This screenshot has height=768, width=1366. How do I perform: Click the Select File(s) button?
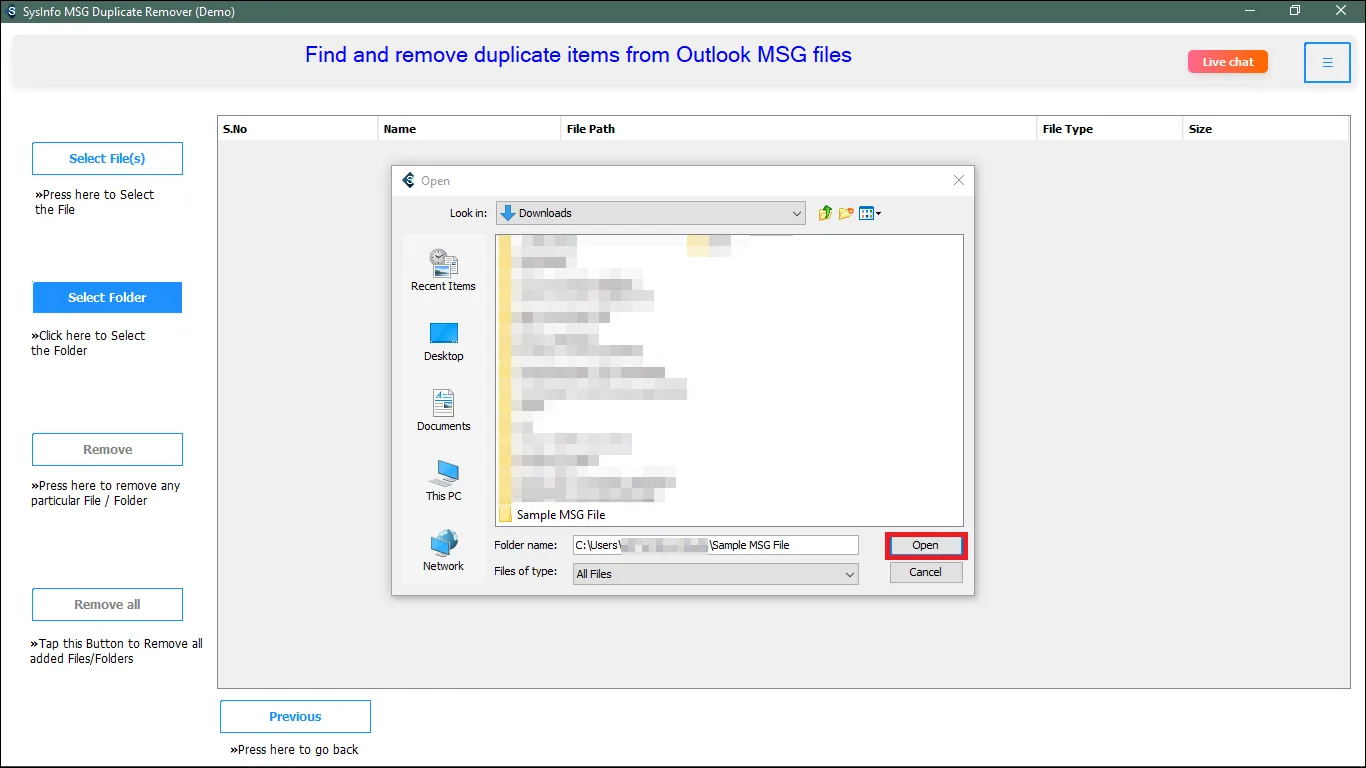pyautogui.click(x=107, y=158)
